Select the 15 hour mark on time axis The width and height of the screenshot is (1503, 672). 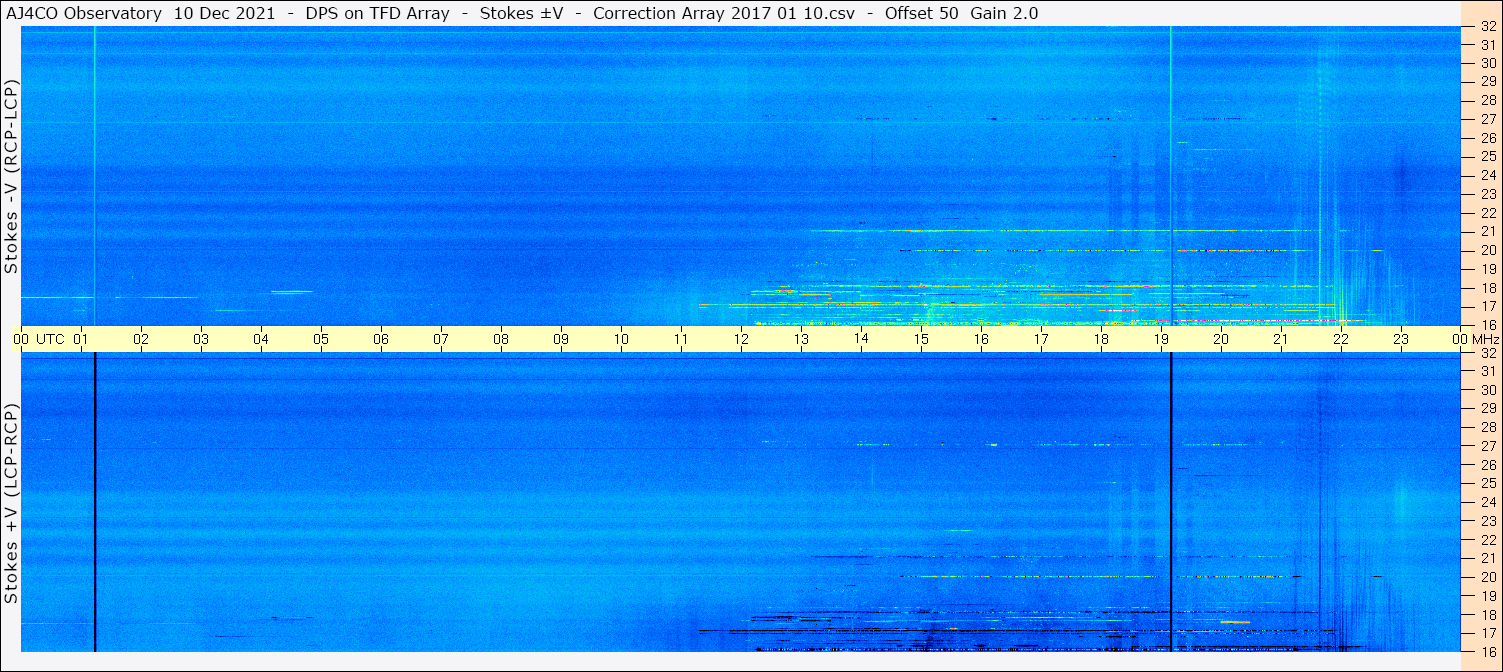[x=922, y=340]
